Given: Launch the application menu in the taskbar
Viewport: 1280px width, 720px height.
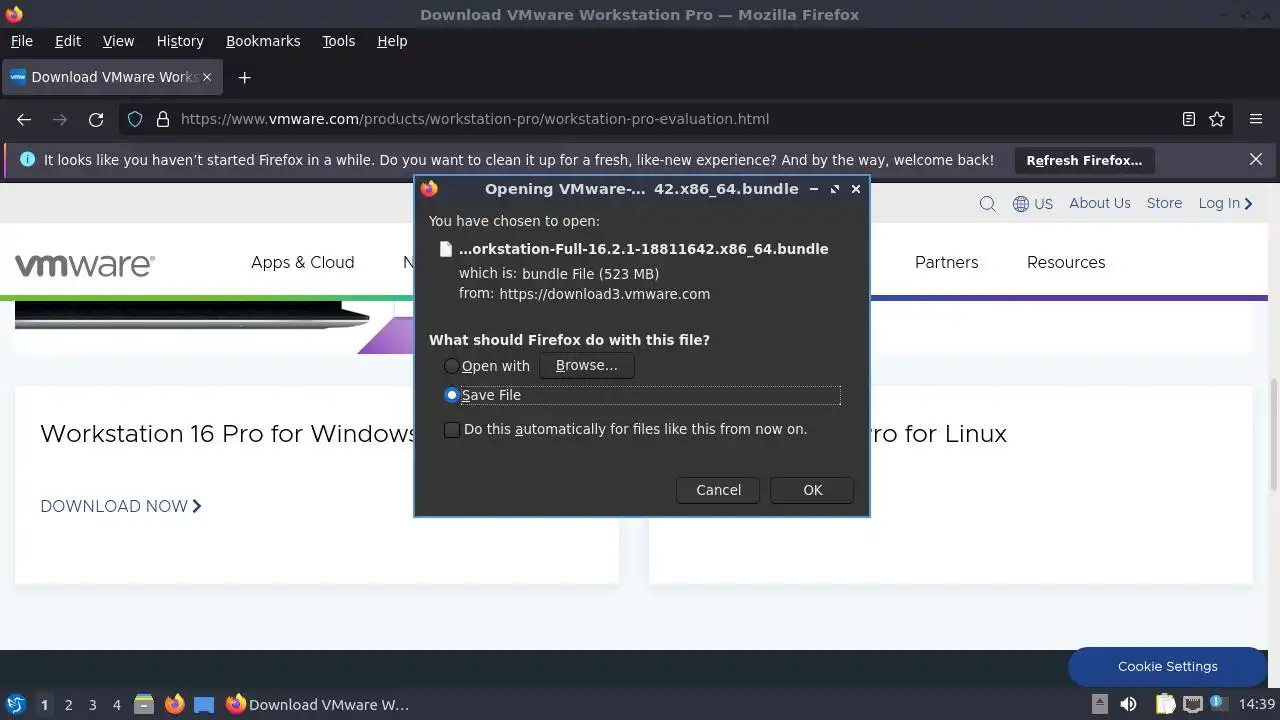Looking at the screenshot, I should click(16, 705).
